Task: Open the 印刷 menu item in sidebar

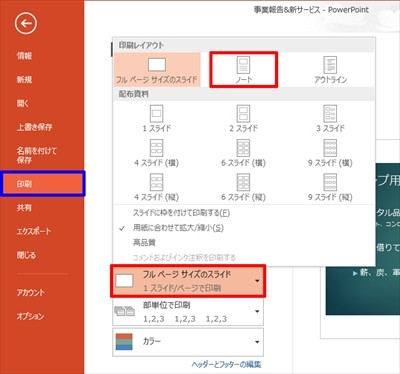Action: 42,184
